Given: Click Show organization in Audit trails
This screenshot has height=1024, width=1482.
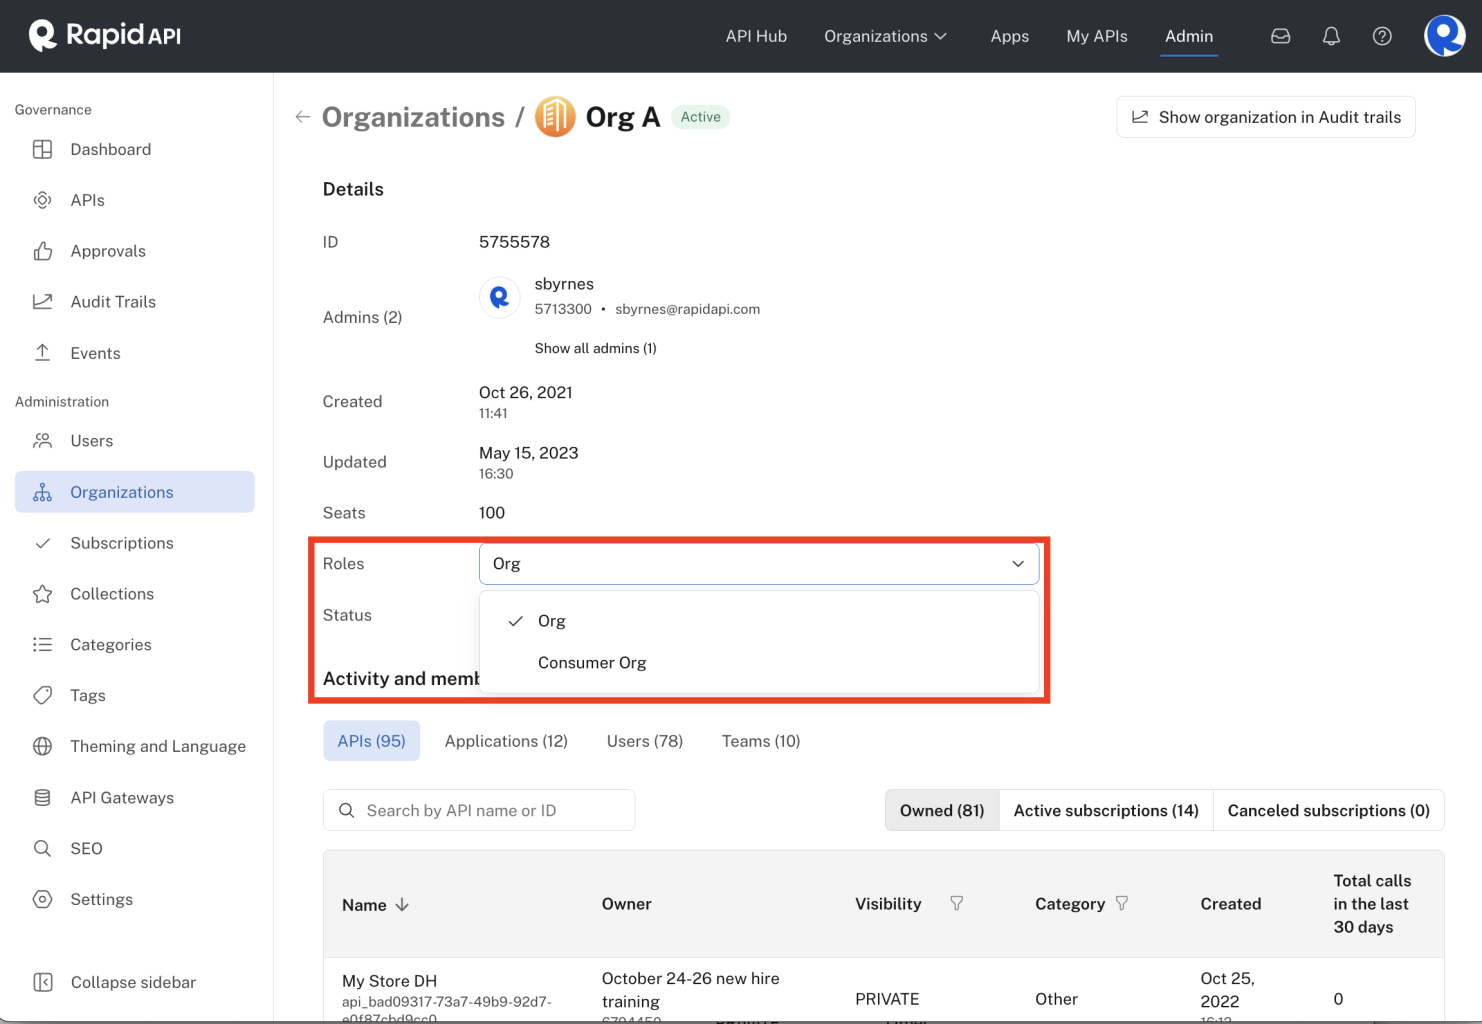Looking at the screenshot, I should [1266, 117].
